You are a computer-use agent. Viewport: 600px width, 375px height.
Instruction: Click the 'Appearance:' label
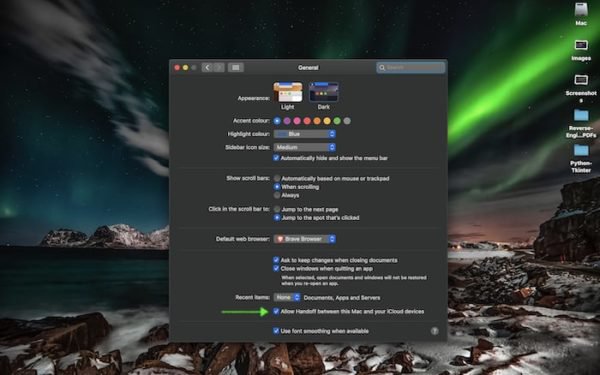(254, 98)
